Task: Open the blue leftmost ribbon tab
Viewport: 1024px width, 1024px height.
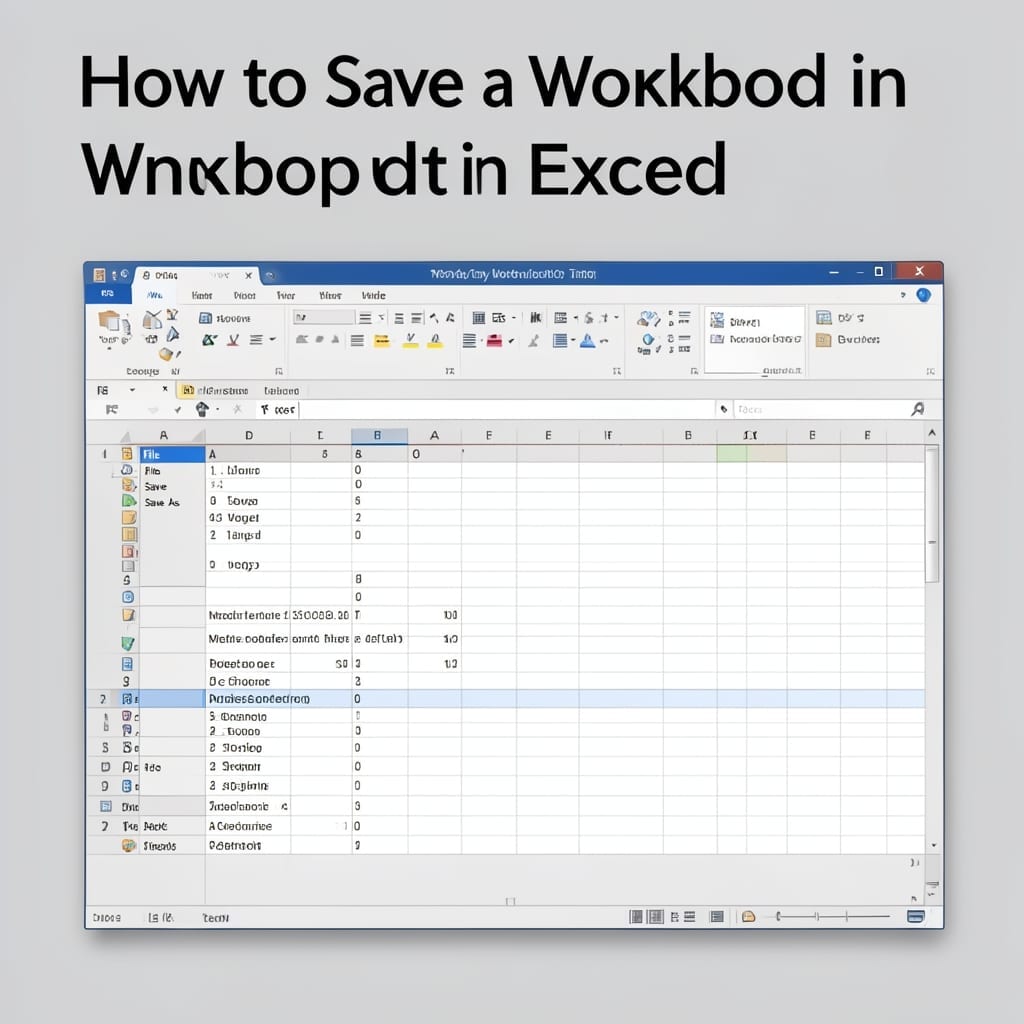Action: pos(108,294)
